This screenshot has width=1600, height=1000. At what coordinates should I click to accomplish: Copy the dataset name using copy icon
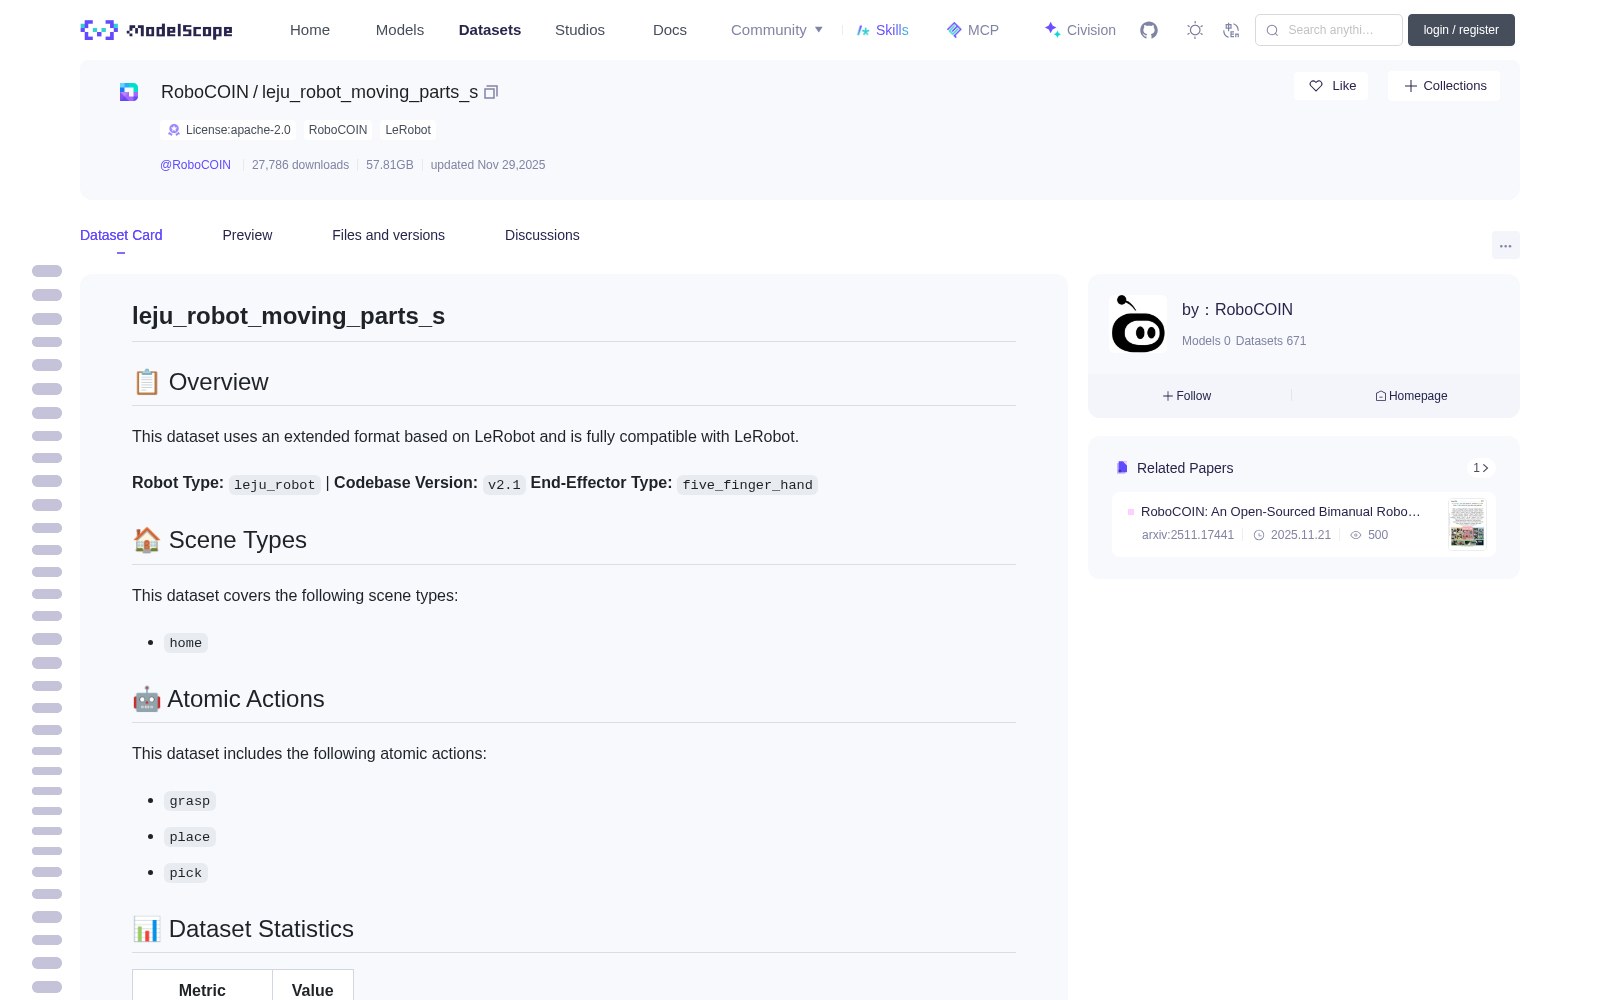tap(491, 92)
